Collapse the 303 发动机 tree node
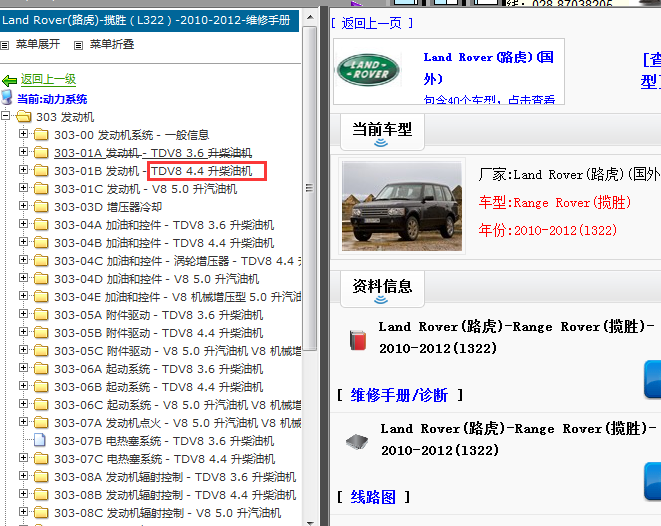Screen dimensions: 661x526 click(x=5, y=115)
